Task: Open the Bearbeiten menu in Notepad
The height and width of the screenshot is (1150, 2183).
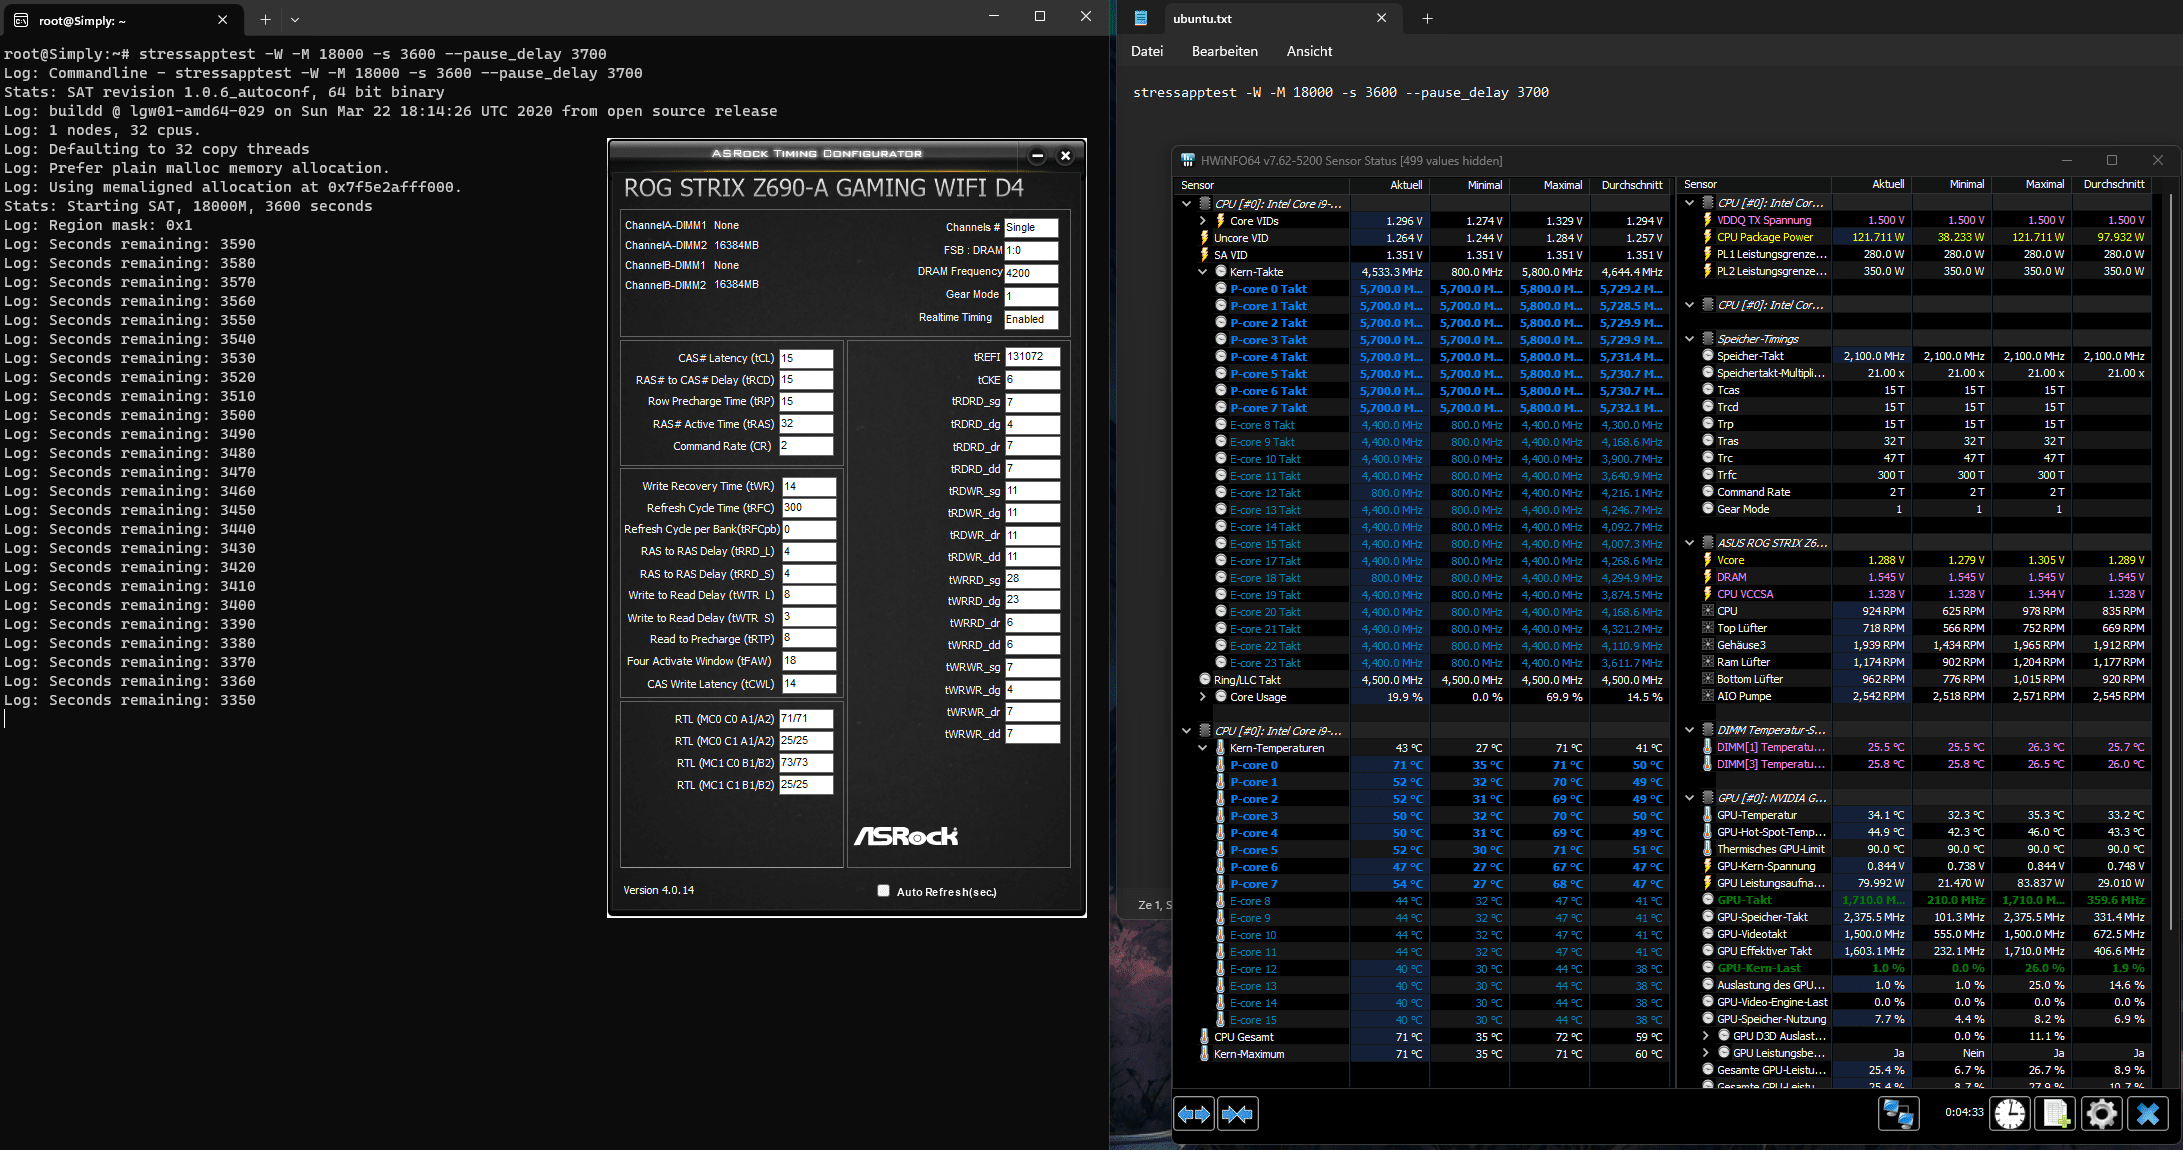Action: tap(1224, 51)
